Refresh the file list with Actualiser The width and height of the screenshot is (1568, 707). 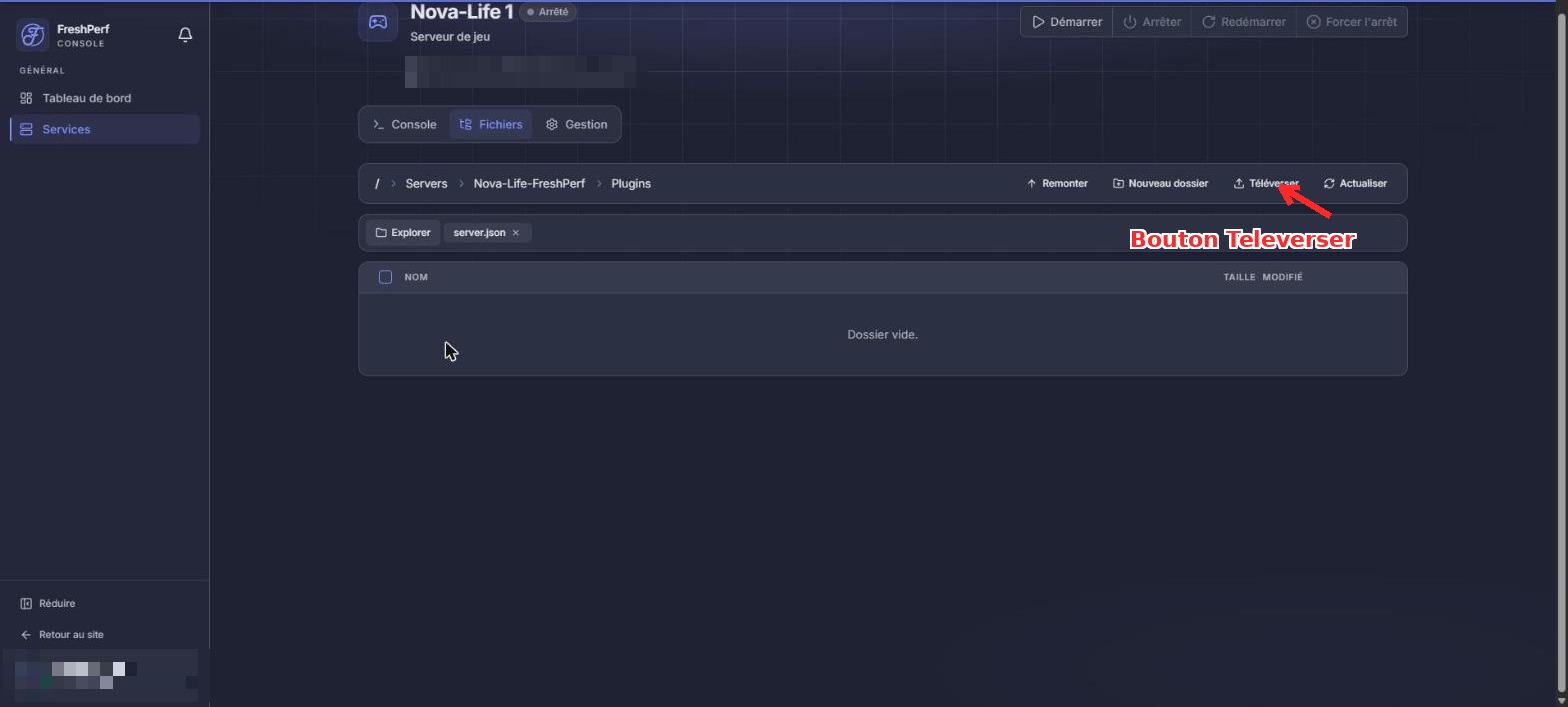coord(1355,184)
